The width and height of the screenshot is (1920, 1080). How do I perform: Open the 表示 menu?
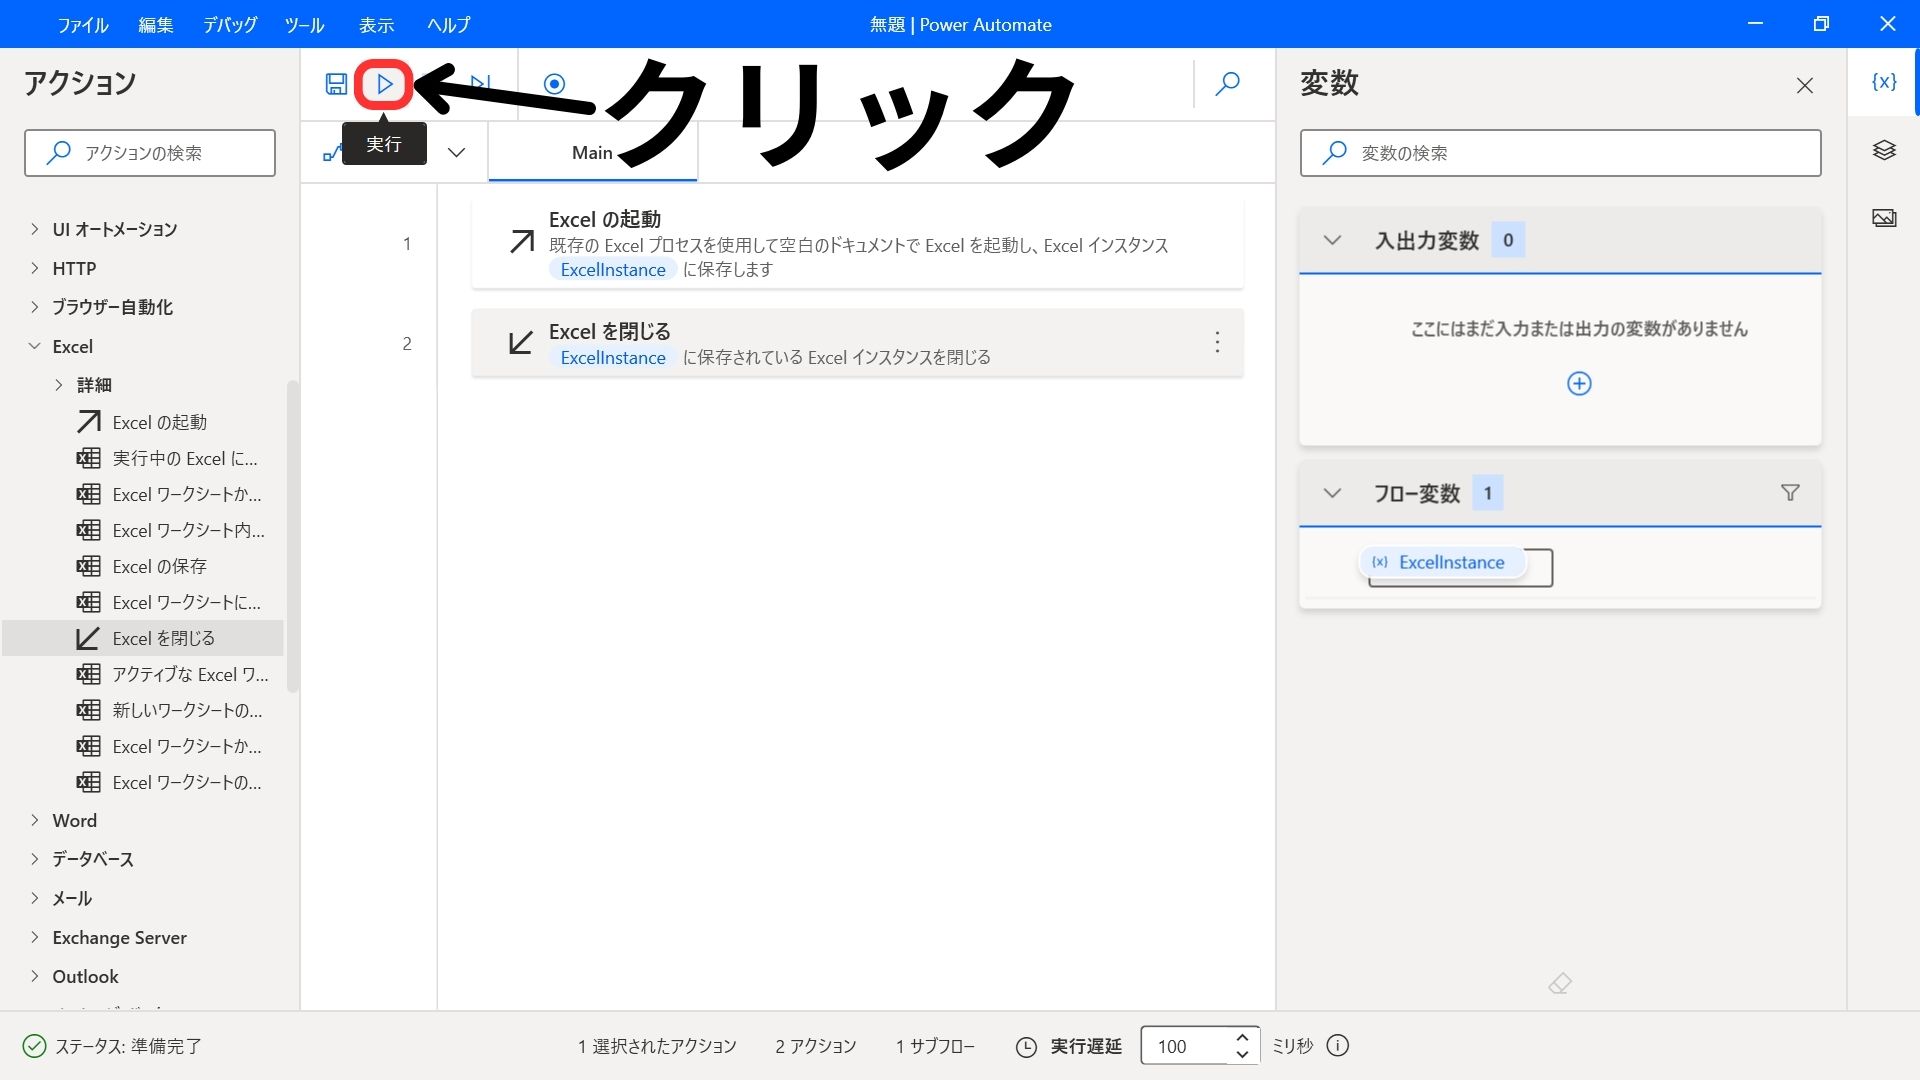[376, 24]
